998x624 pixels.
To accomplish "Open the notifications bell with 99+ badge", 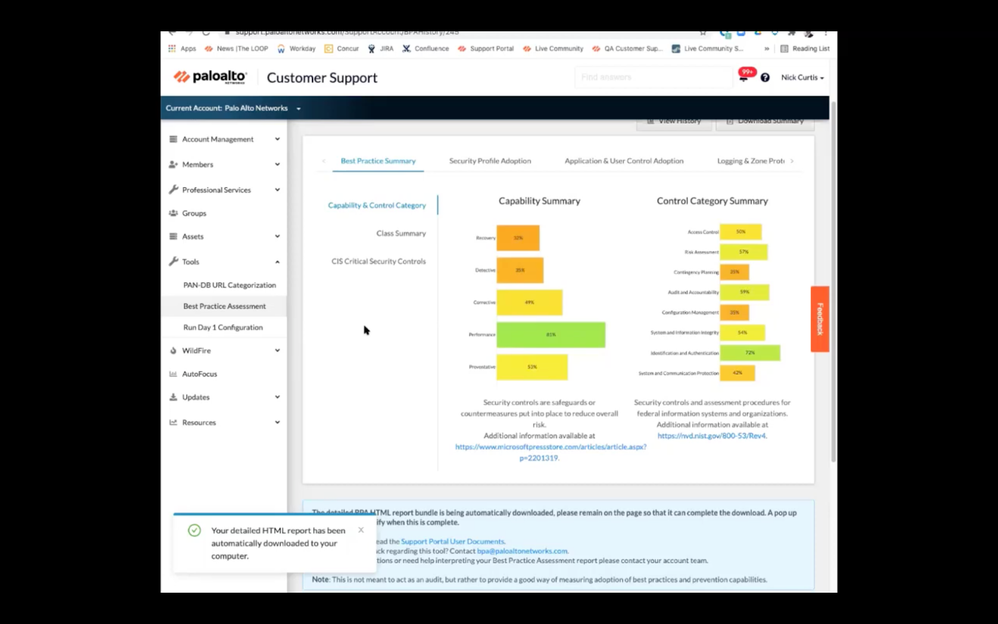I will [743, 78].
